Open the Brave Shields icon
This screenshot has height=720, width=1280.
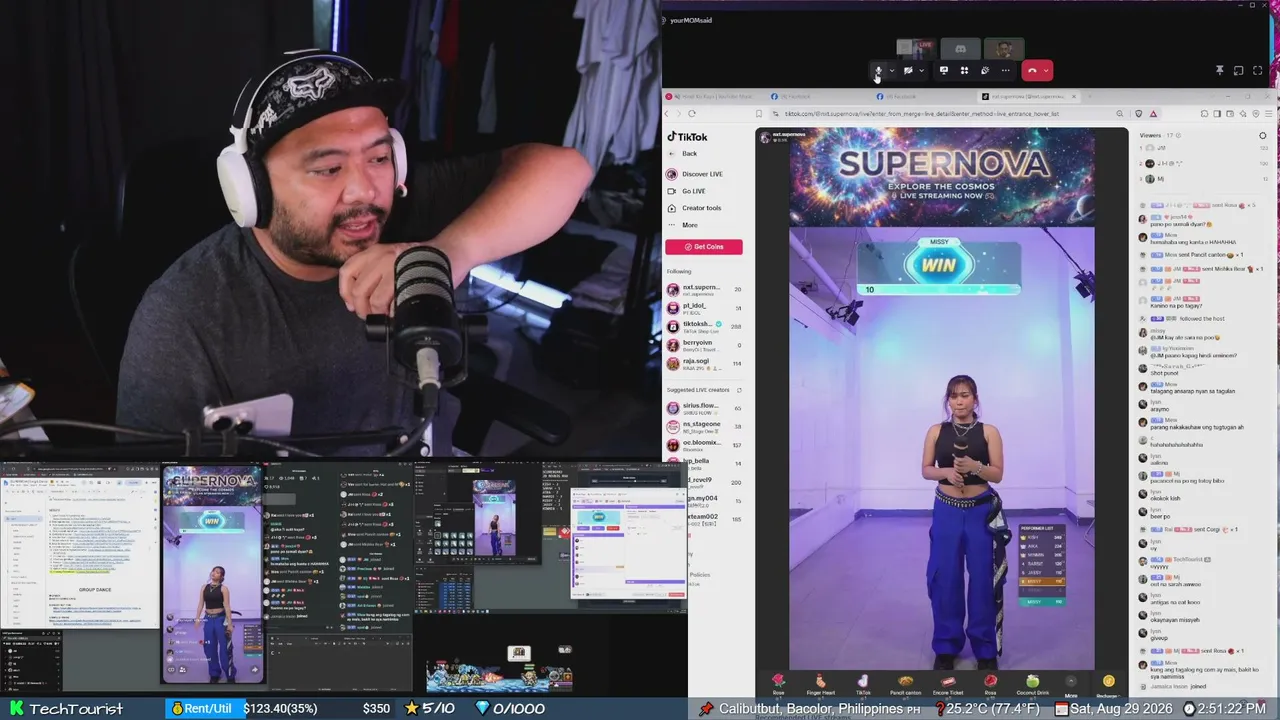pos(1137,114)
